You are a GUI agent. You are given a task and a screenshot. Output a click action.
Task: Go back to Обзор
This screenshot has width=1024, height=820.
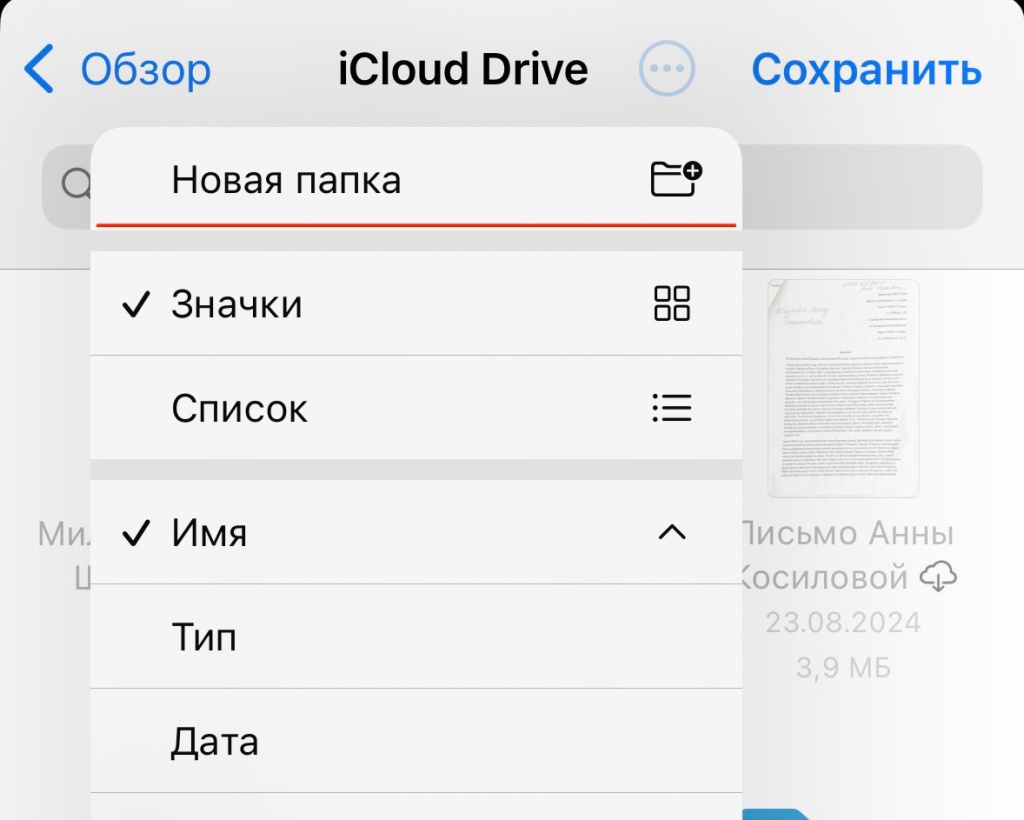145,70
